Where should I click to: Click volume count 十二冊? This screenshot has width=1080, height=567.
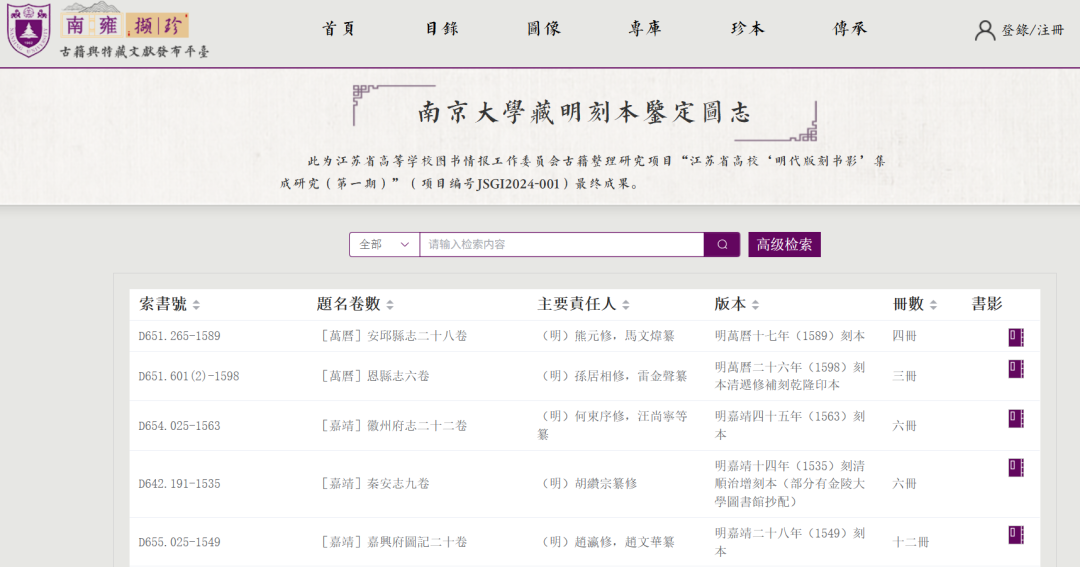point(911,542)
